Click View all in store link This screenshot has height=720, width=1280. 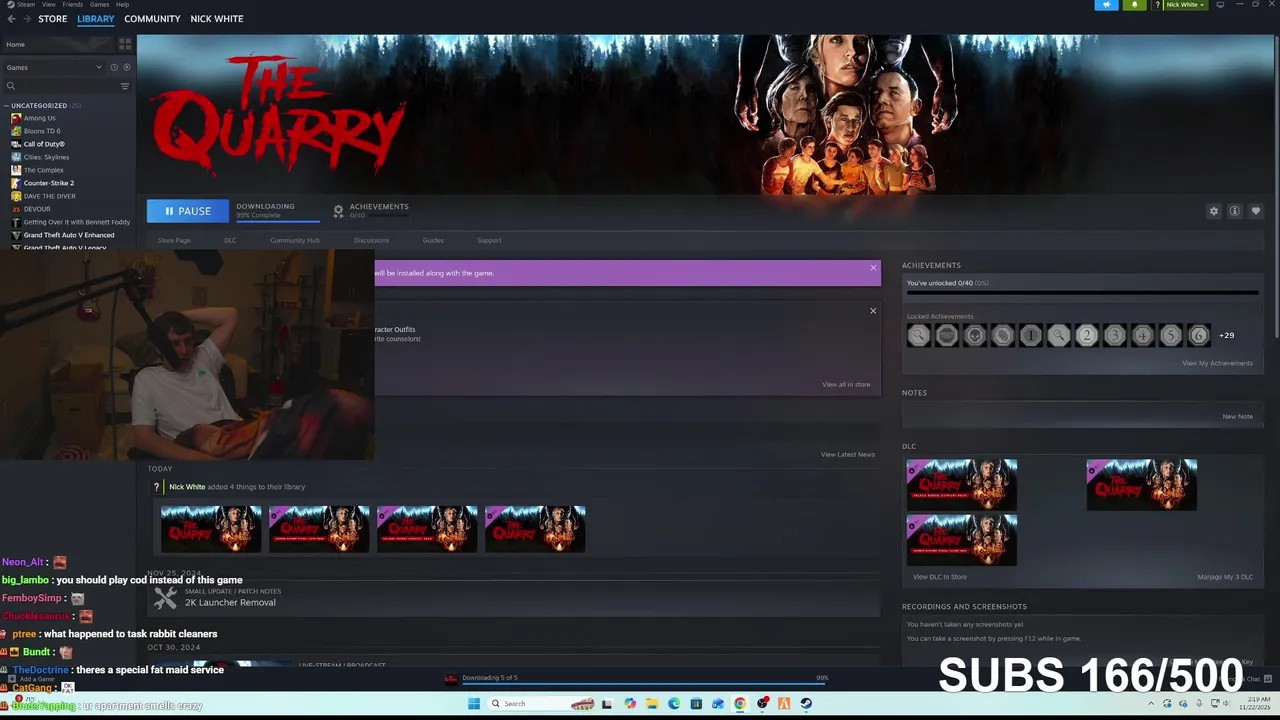click(846, 385)
